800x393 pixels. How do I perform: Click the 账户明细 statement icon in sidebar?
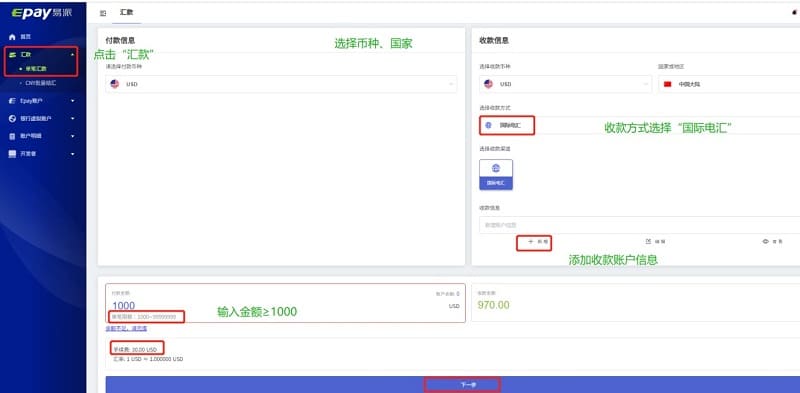pos(13,136)
